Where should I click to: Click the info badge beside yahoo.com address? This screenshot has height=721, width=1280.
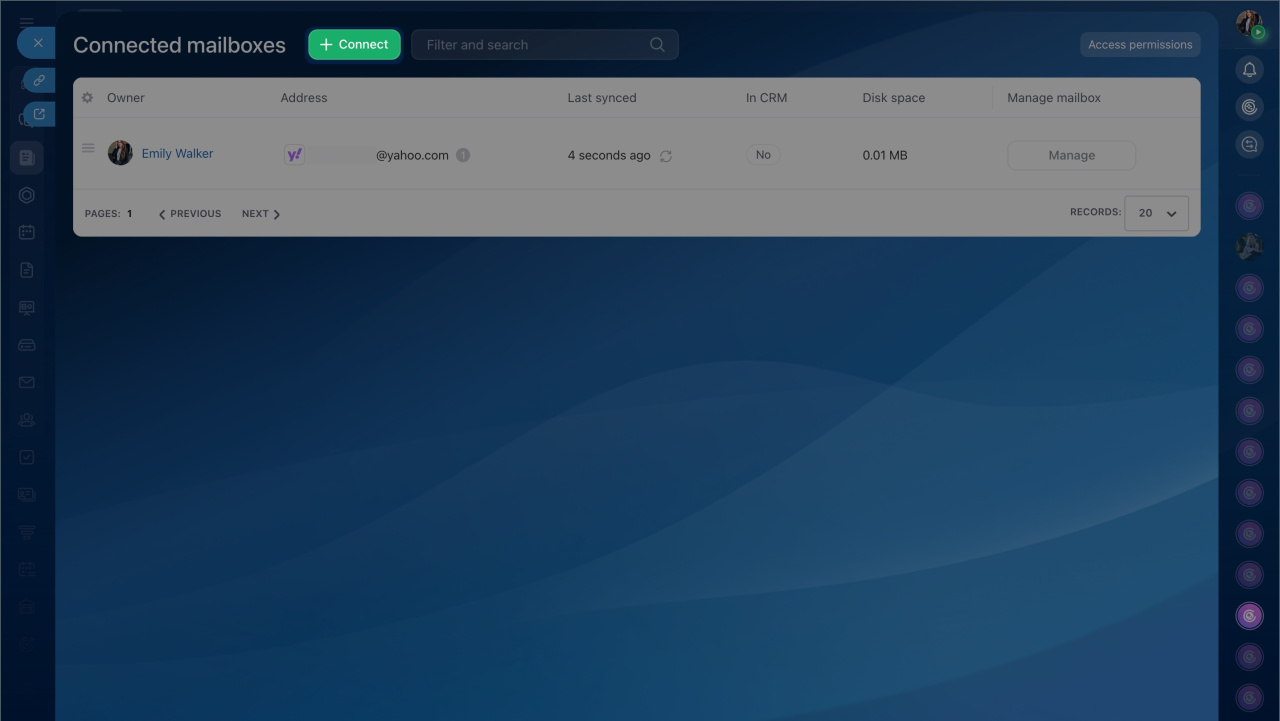[463, 155]
